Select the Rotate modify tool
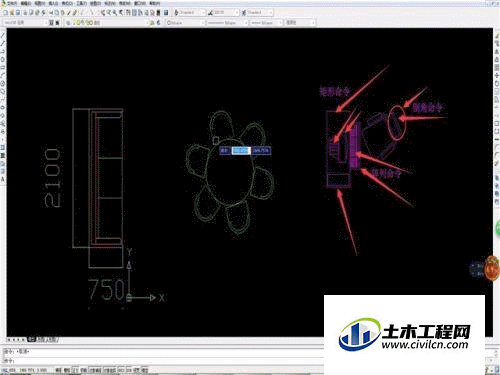 497,83
